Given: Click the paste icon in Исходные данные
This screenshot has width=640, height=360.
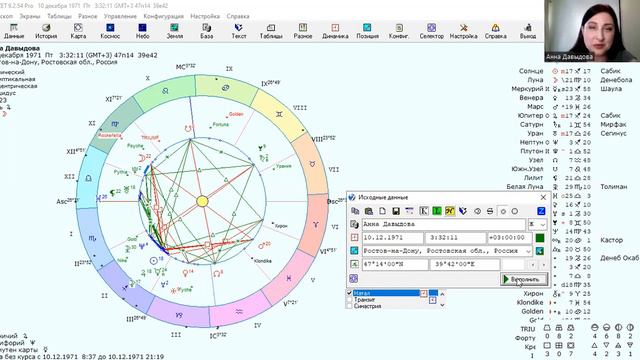Looking at the screenshot, I should click(x=369, y=211).
